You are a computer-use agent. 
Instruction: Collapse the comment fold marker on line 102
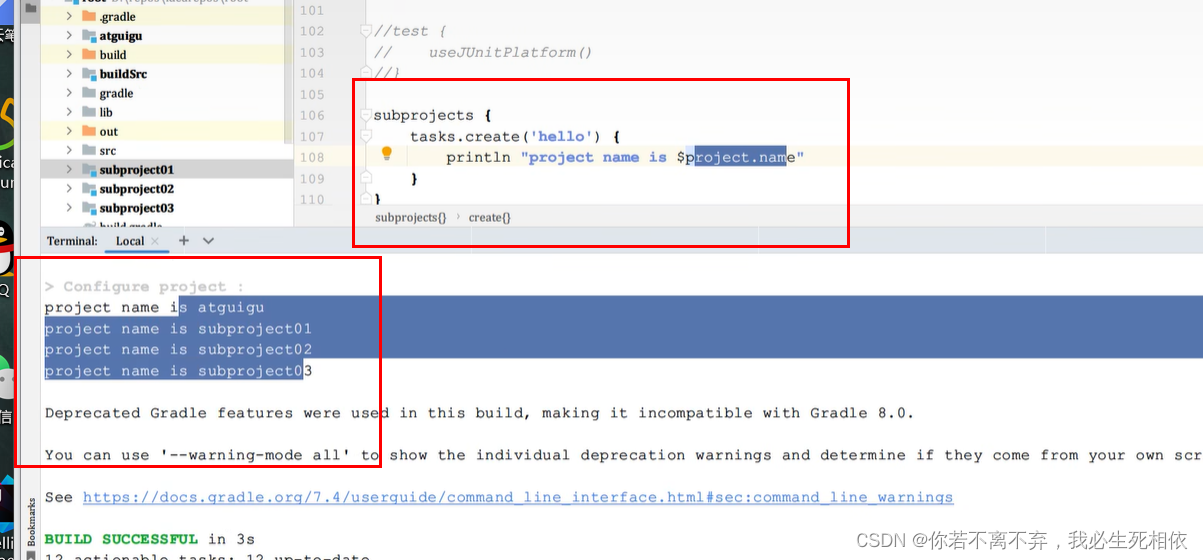[x=366, y=31]
